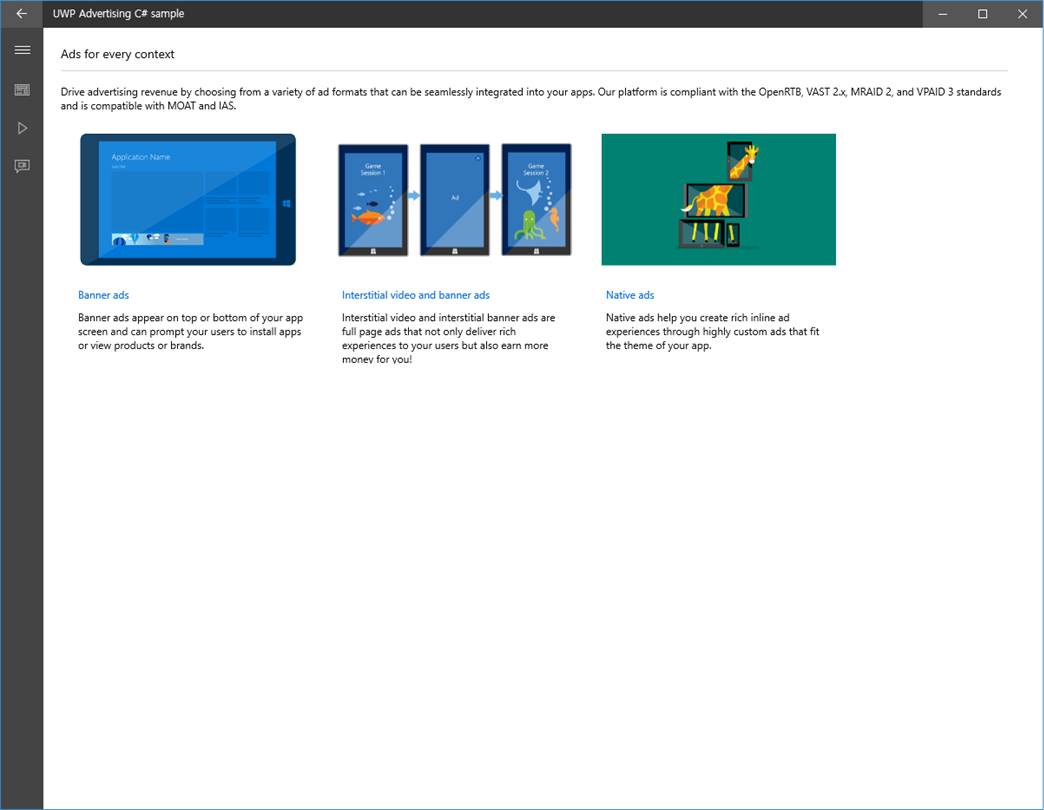Image resolution: width=1044 pixels, height=810 pixels.
Task: Follow the Banner ads link
Action: click(103, 295)
